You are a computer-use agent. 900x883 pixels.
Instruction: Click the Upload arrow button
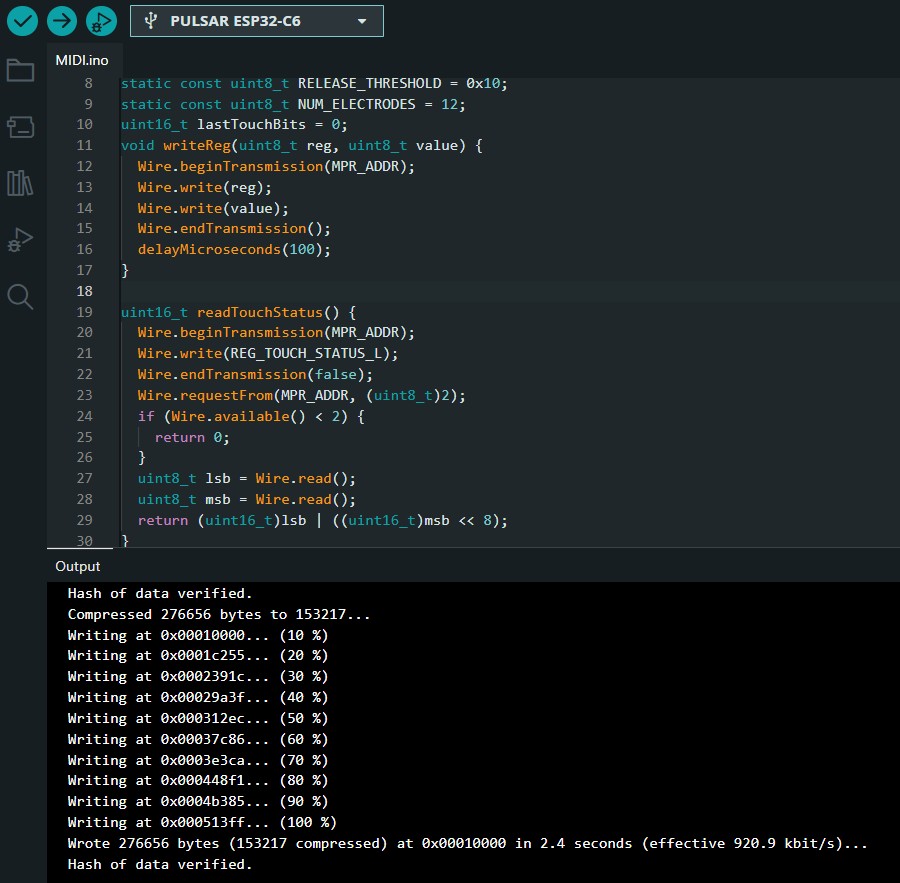(x=62, y=21)
